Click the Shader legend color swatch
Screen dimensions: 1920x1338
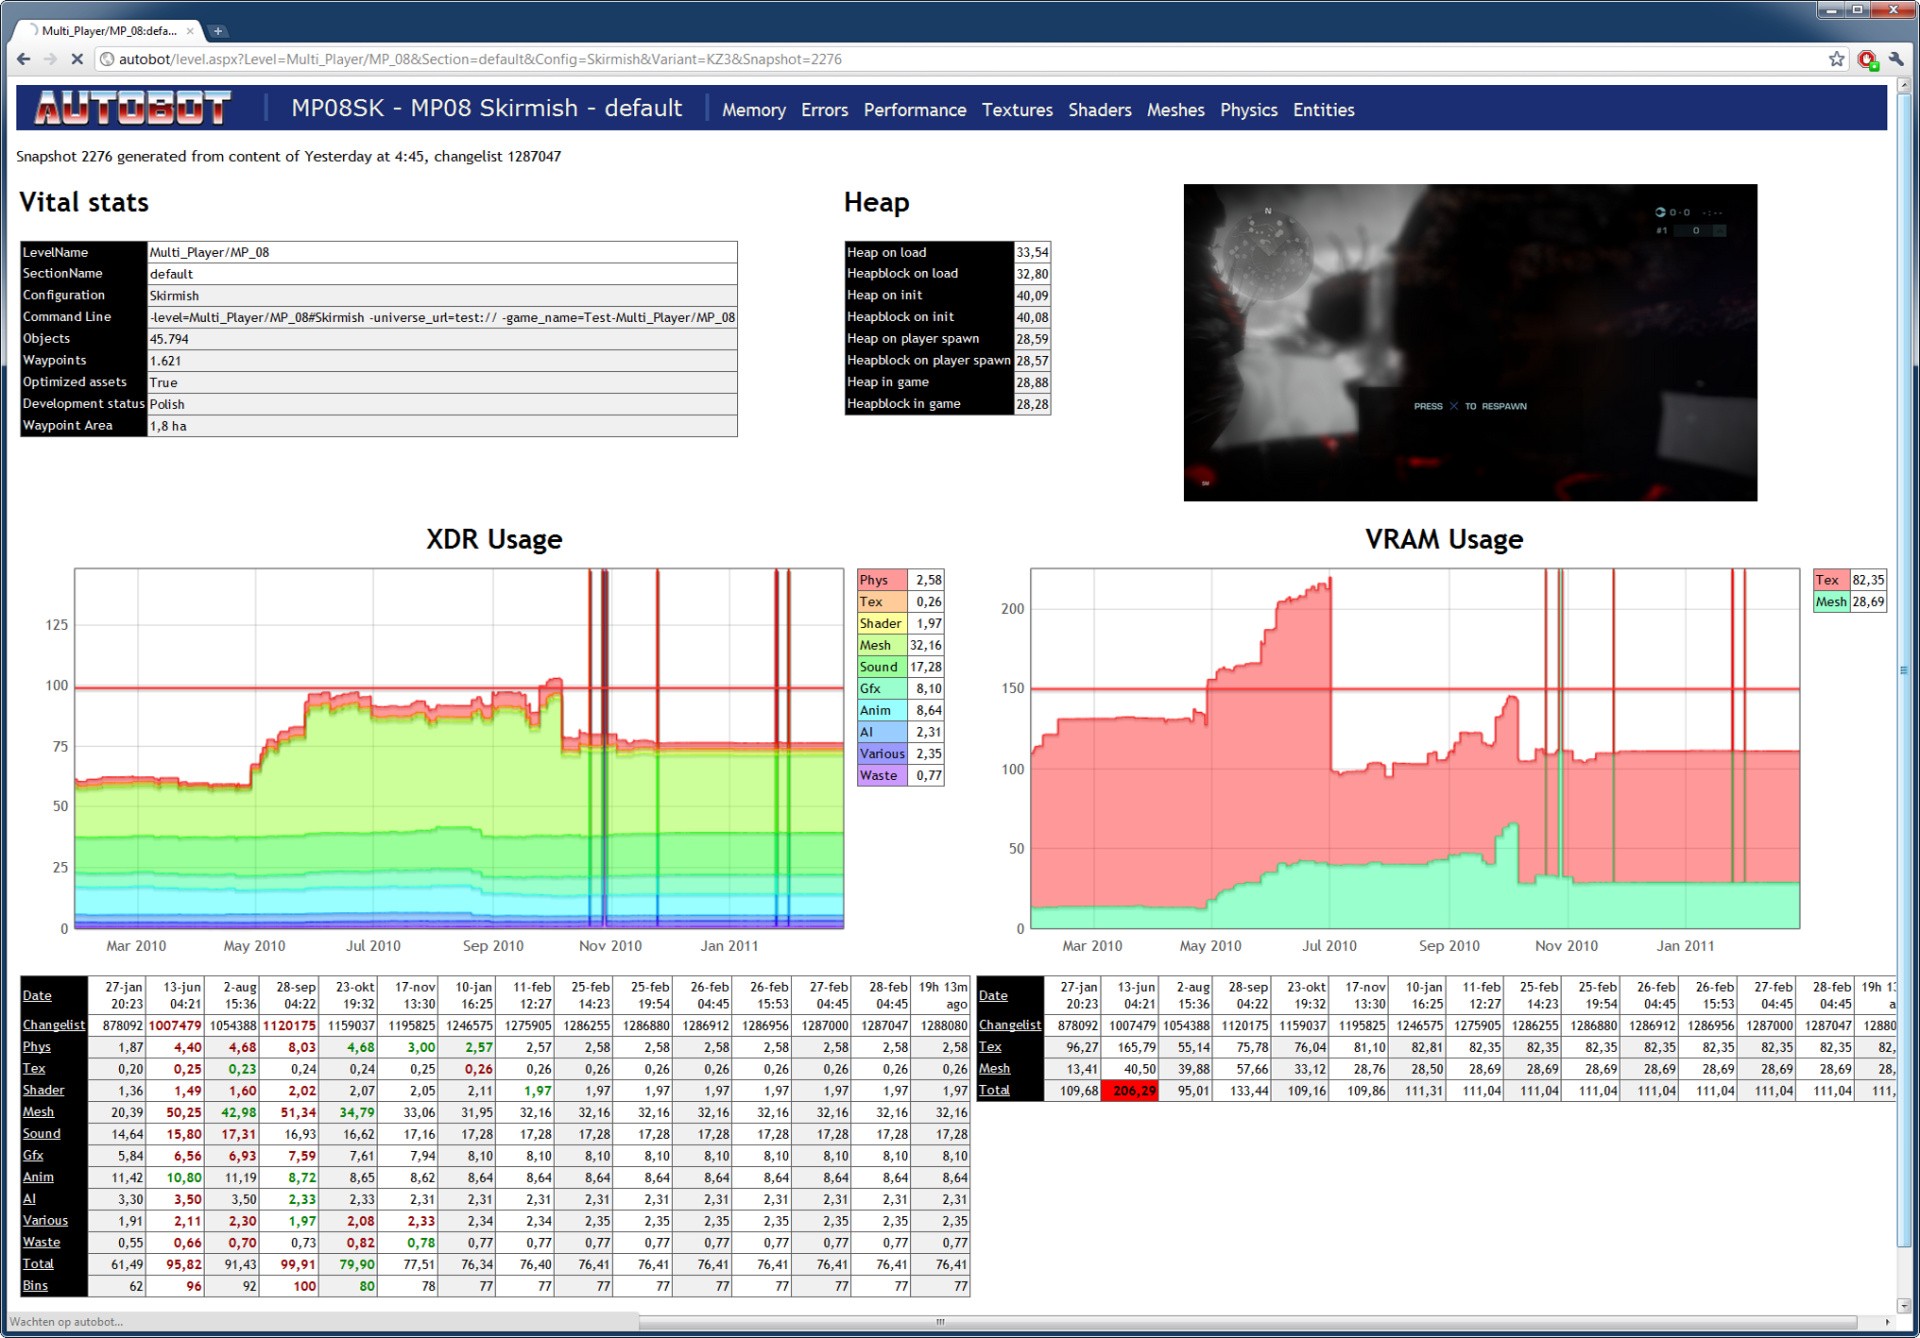tap(881, 624)
